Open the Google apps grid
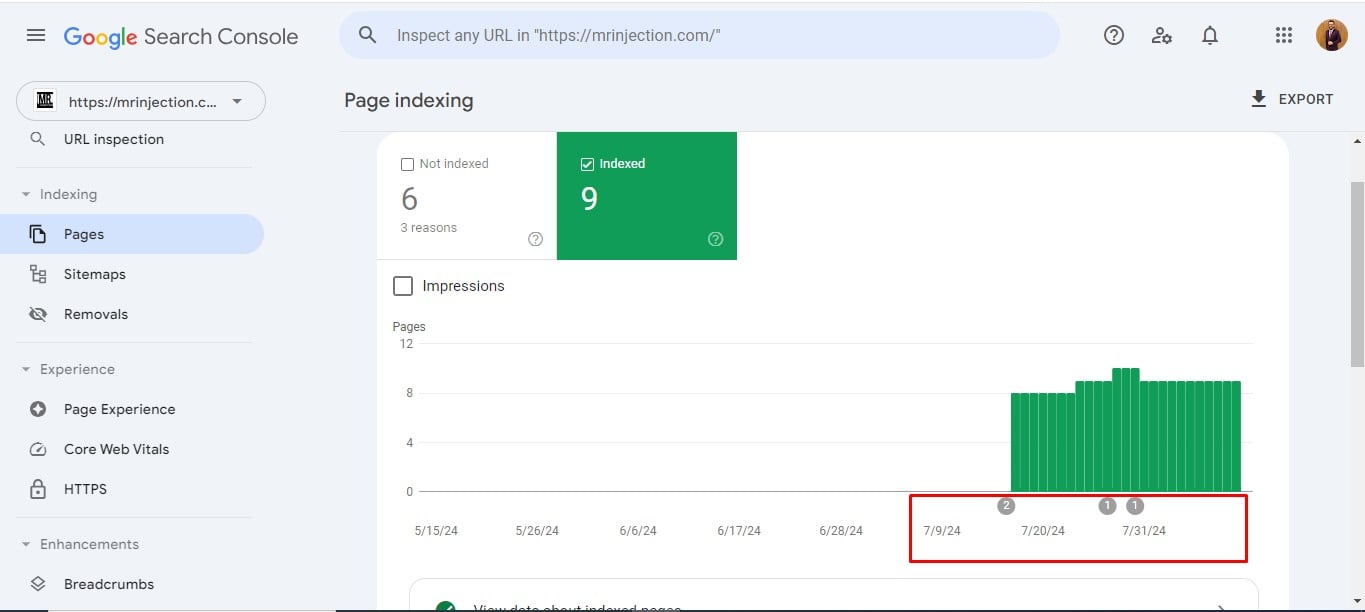Screen dimensions: 1365x612 (x=1284, y=36)
